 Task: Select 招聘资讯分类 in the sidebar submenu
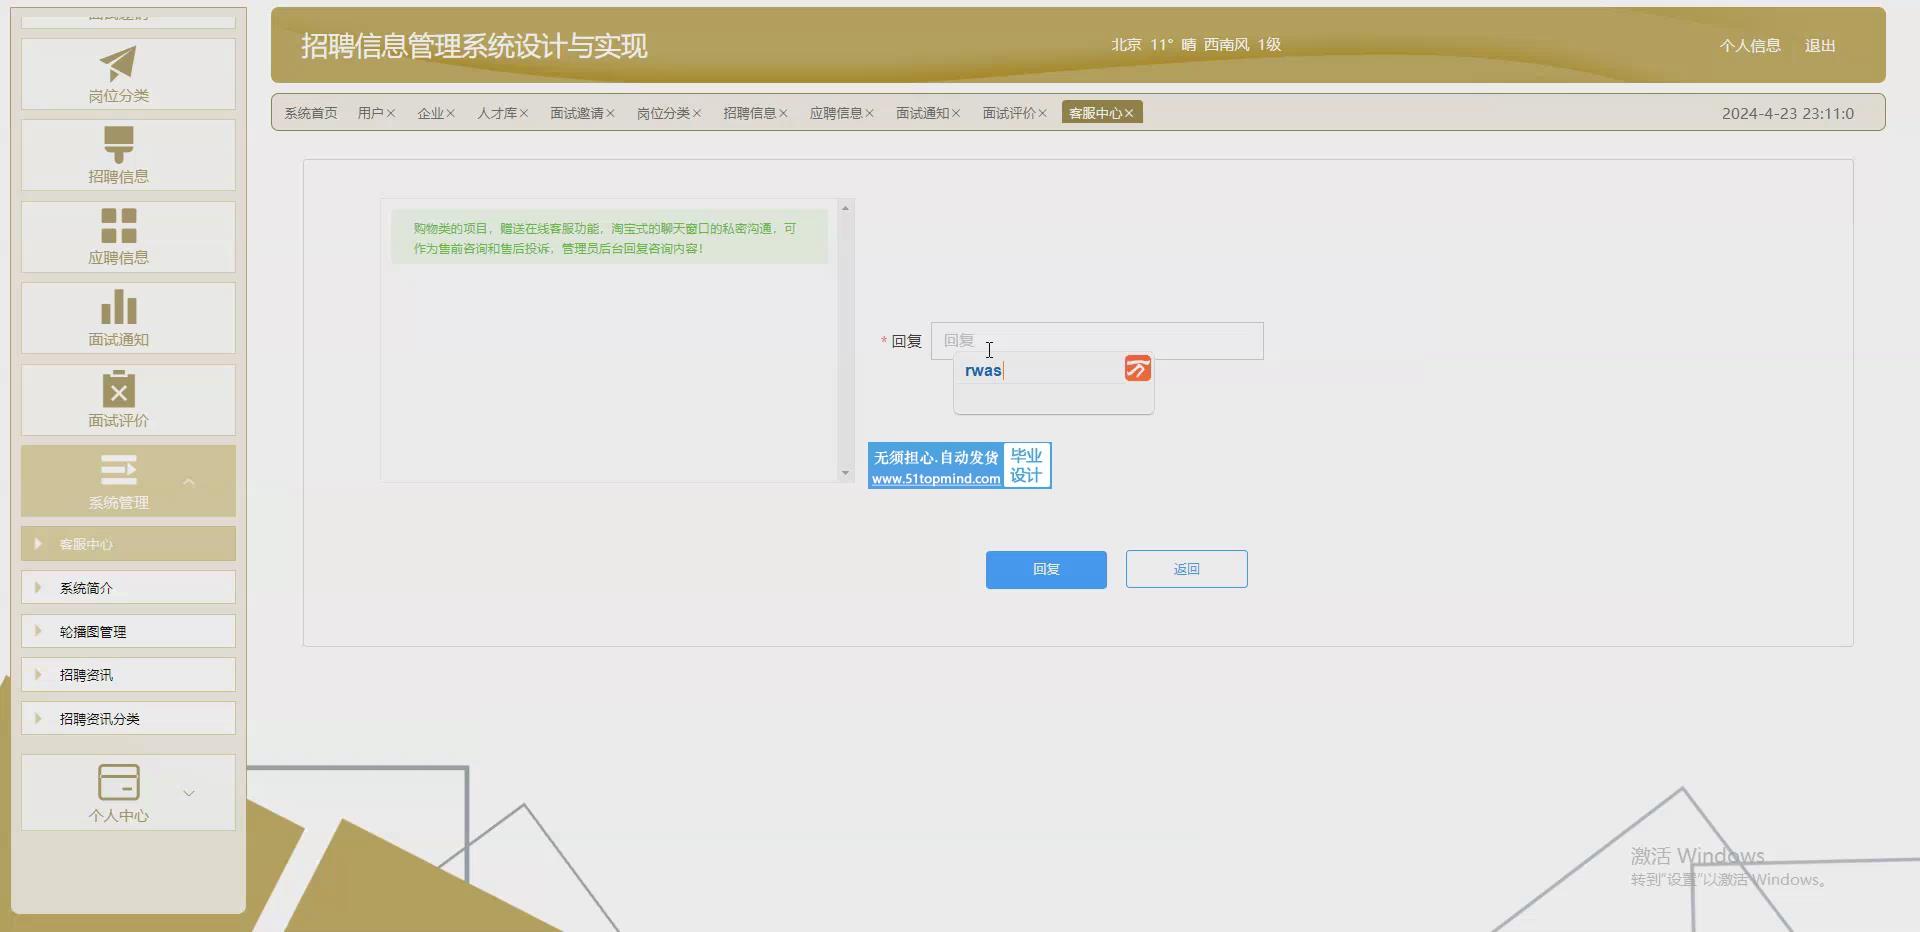tap(128, 719)
